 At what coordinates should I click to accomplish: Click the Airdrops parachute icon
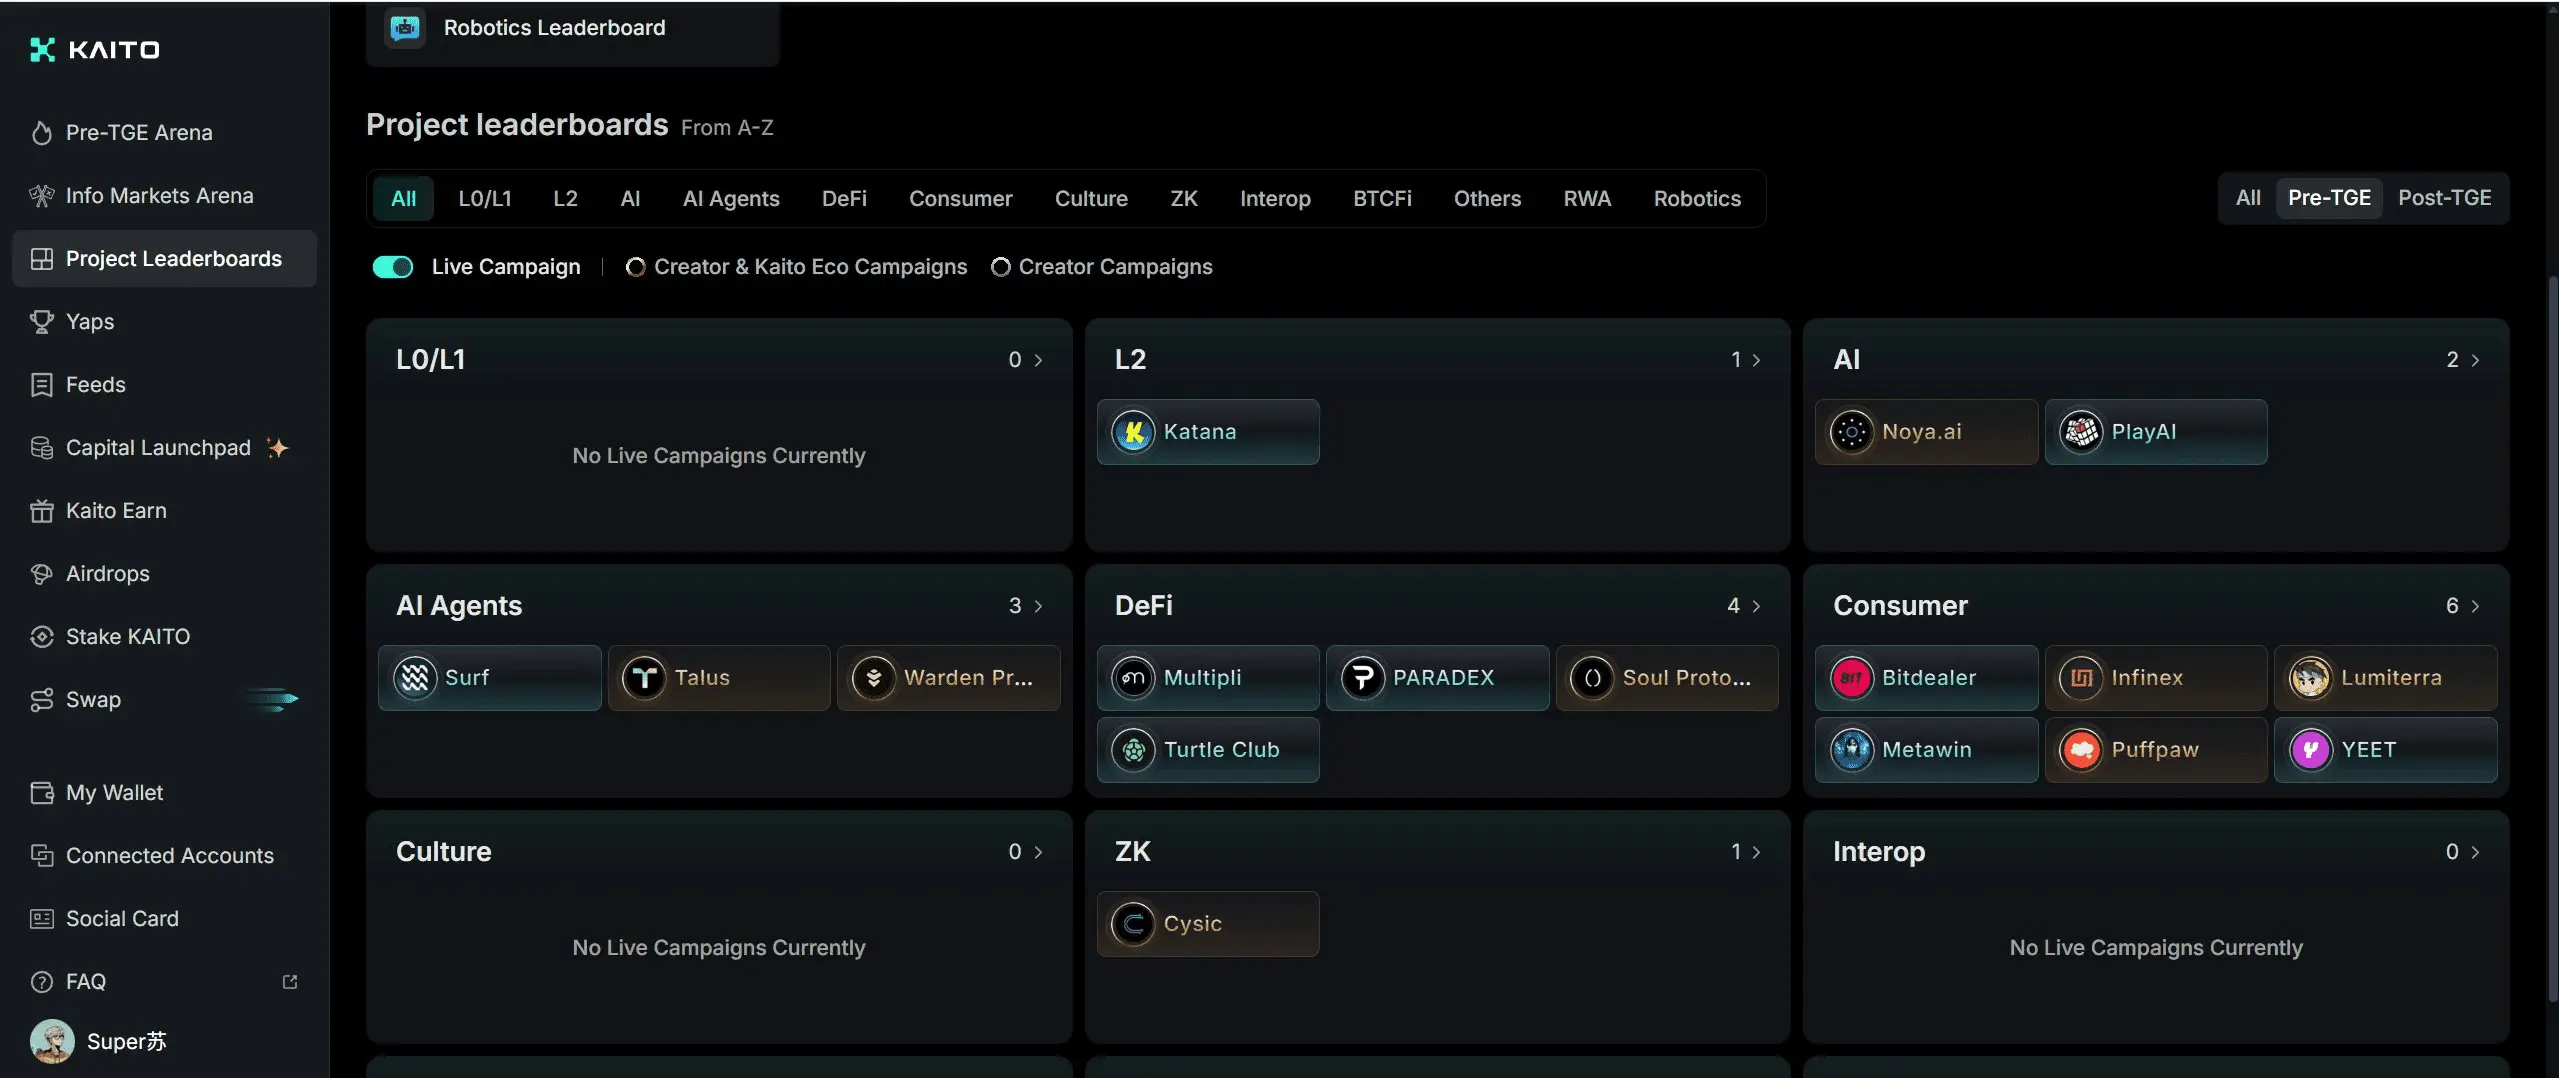(x=41, y=574)
